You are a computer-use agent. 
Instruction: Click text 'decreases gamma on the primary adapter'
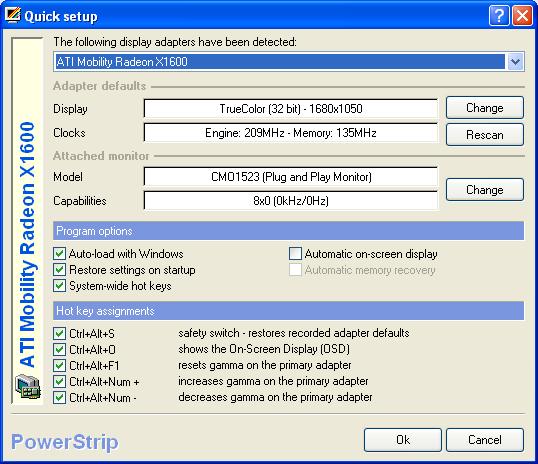[x=275, y=397]
